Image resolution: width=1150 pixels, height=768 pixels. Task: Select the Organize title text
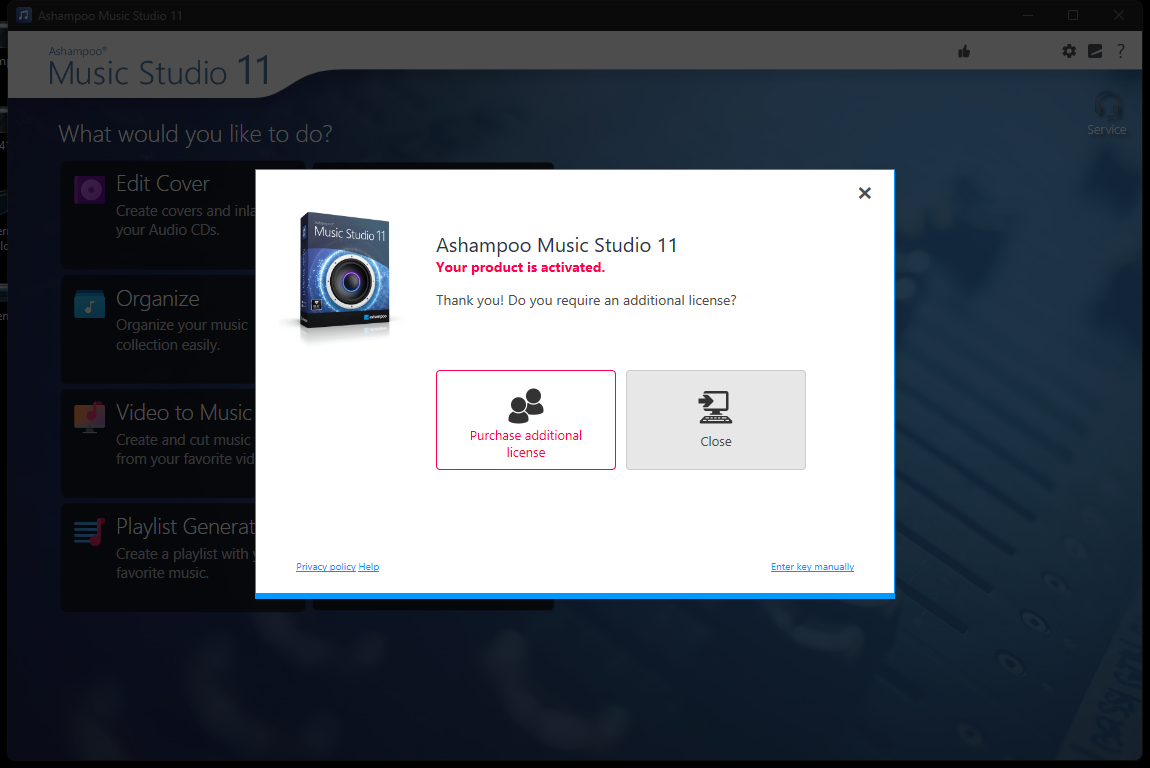tap(158, 299)
